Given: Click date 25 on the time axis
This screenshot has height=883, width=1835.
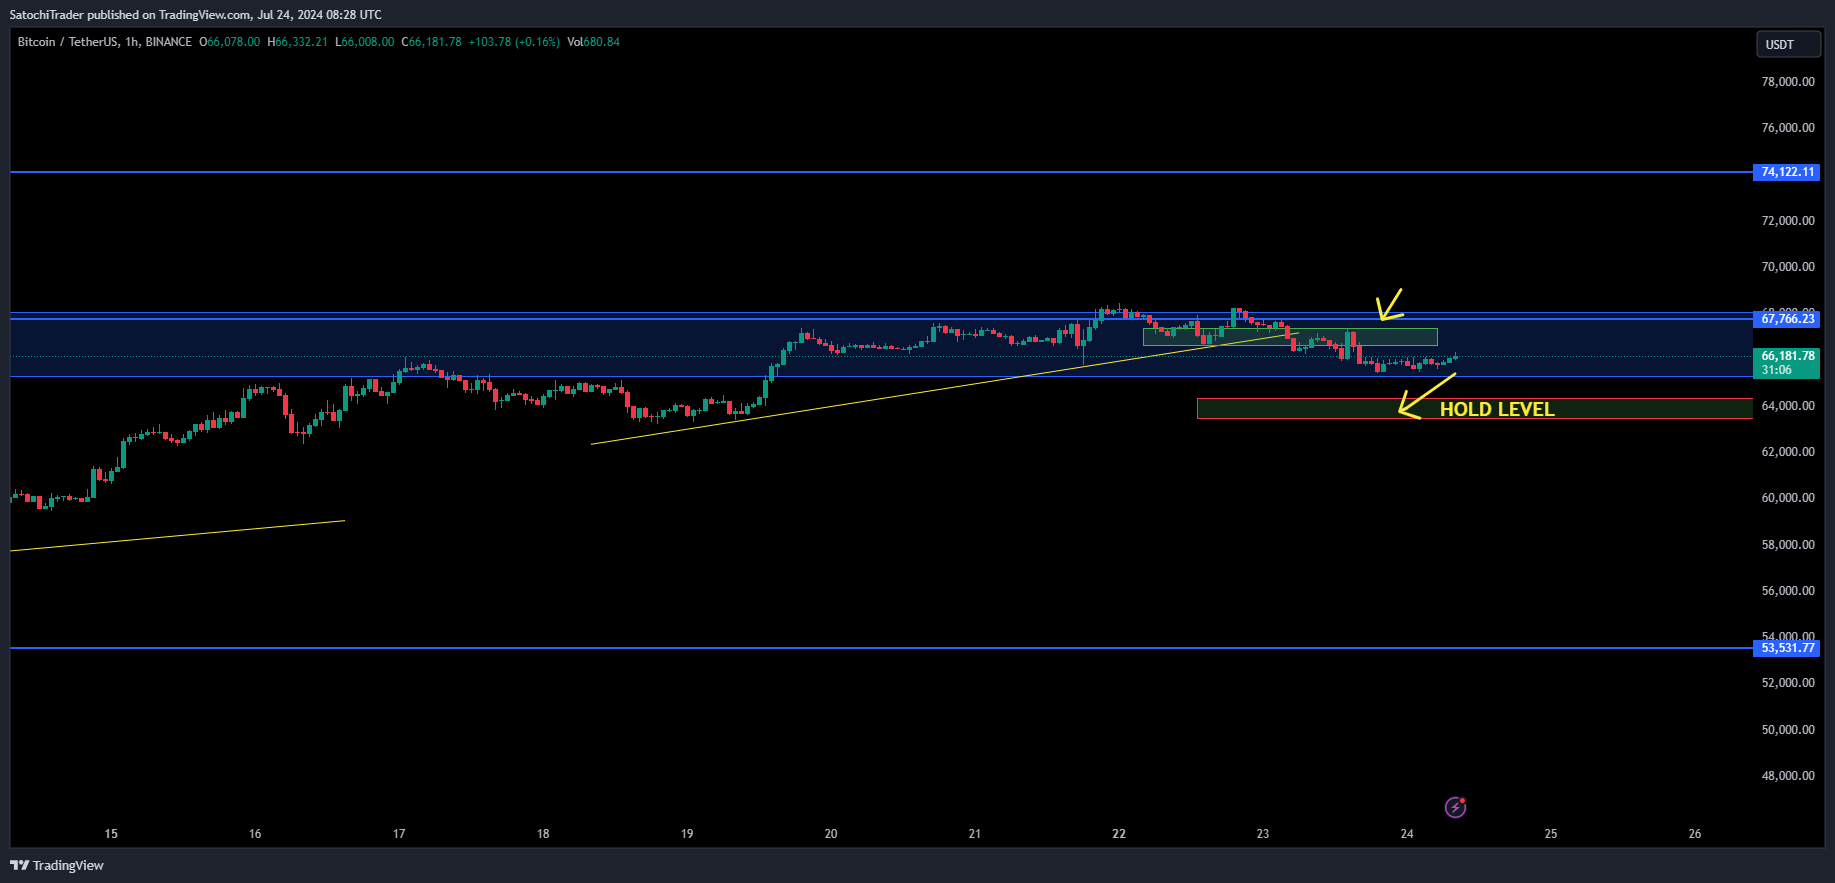Looking at the screenshot, I should click(1551, 834).
